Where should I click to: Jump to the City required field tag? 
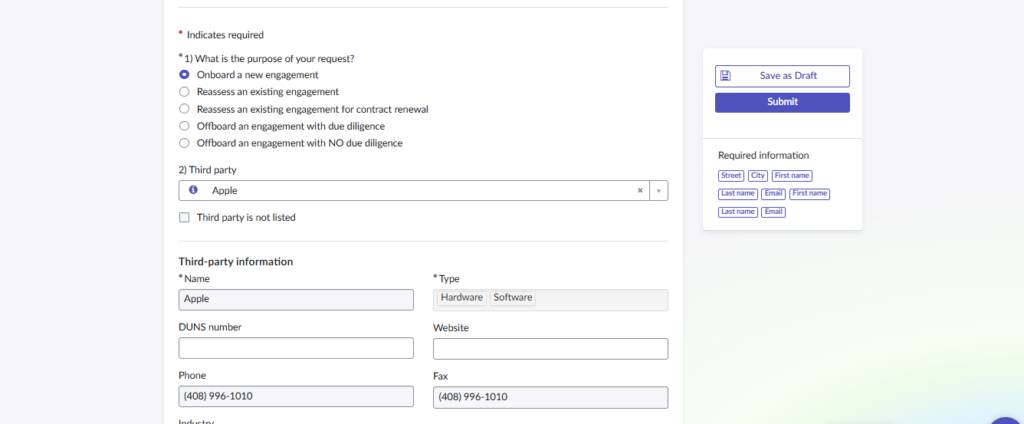758,176
